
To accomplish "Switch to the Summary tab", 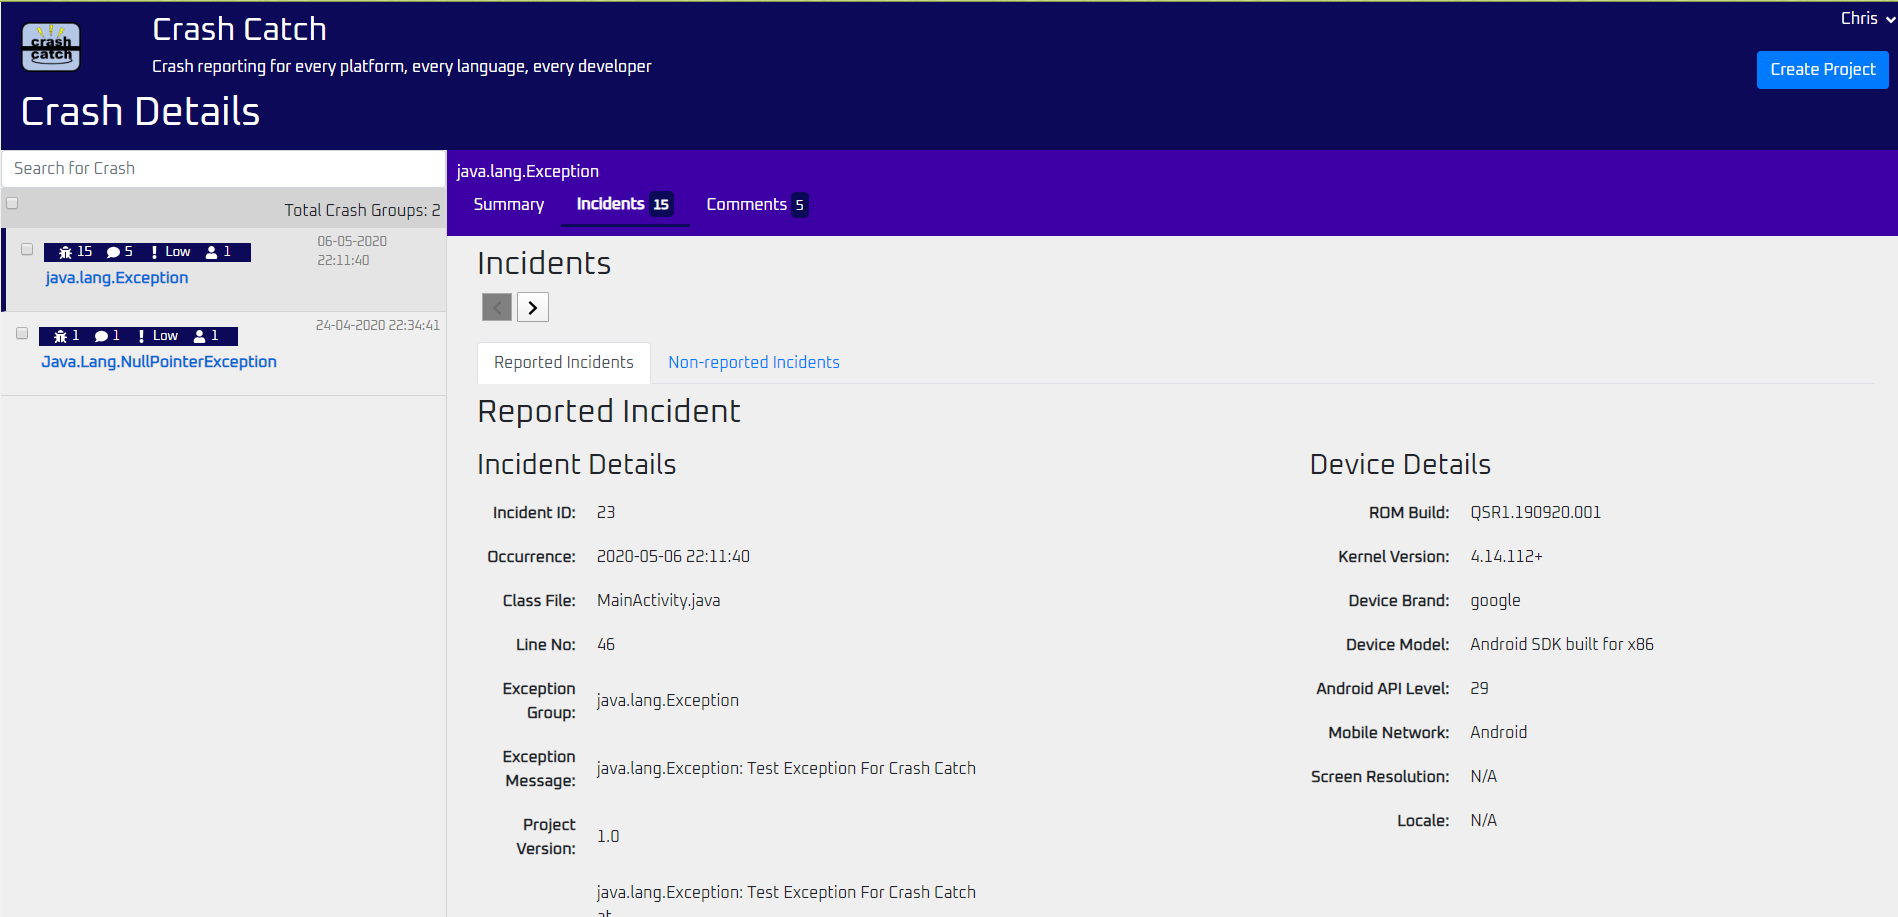I will click(508, 204).
